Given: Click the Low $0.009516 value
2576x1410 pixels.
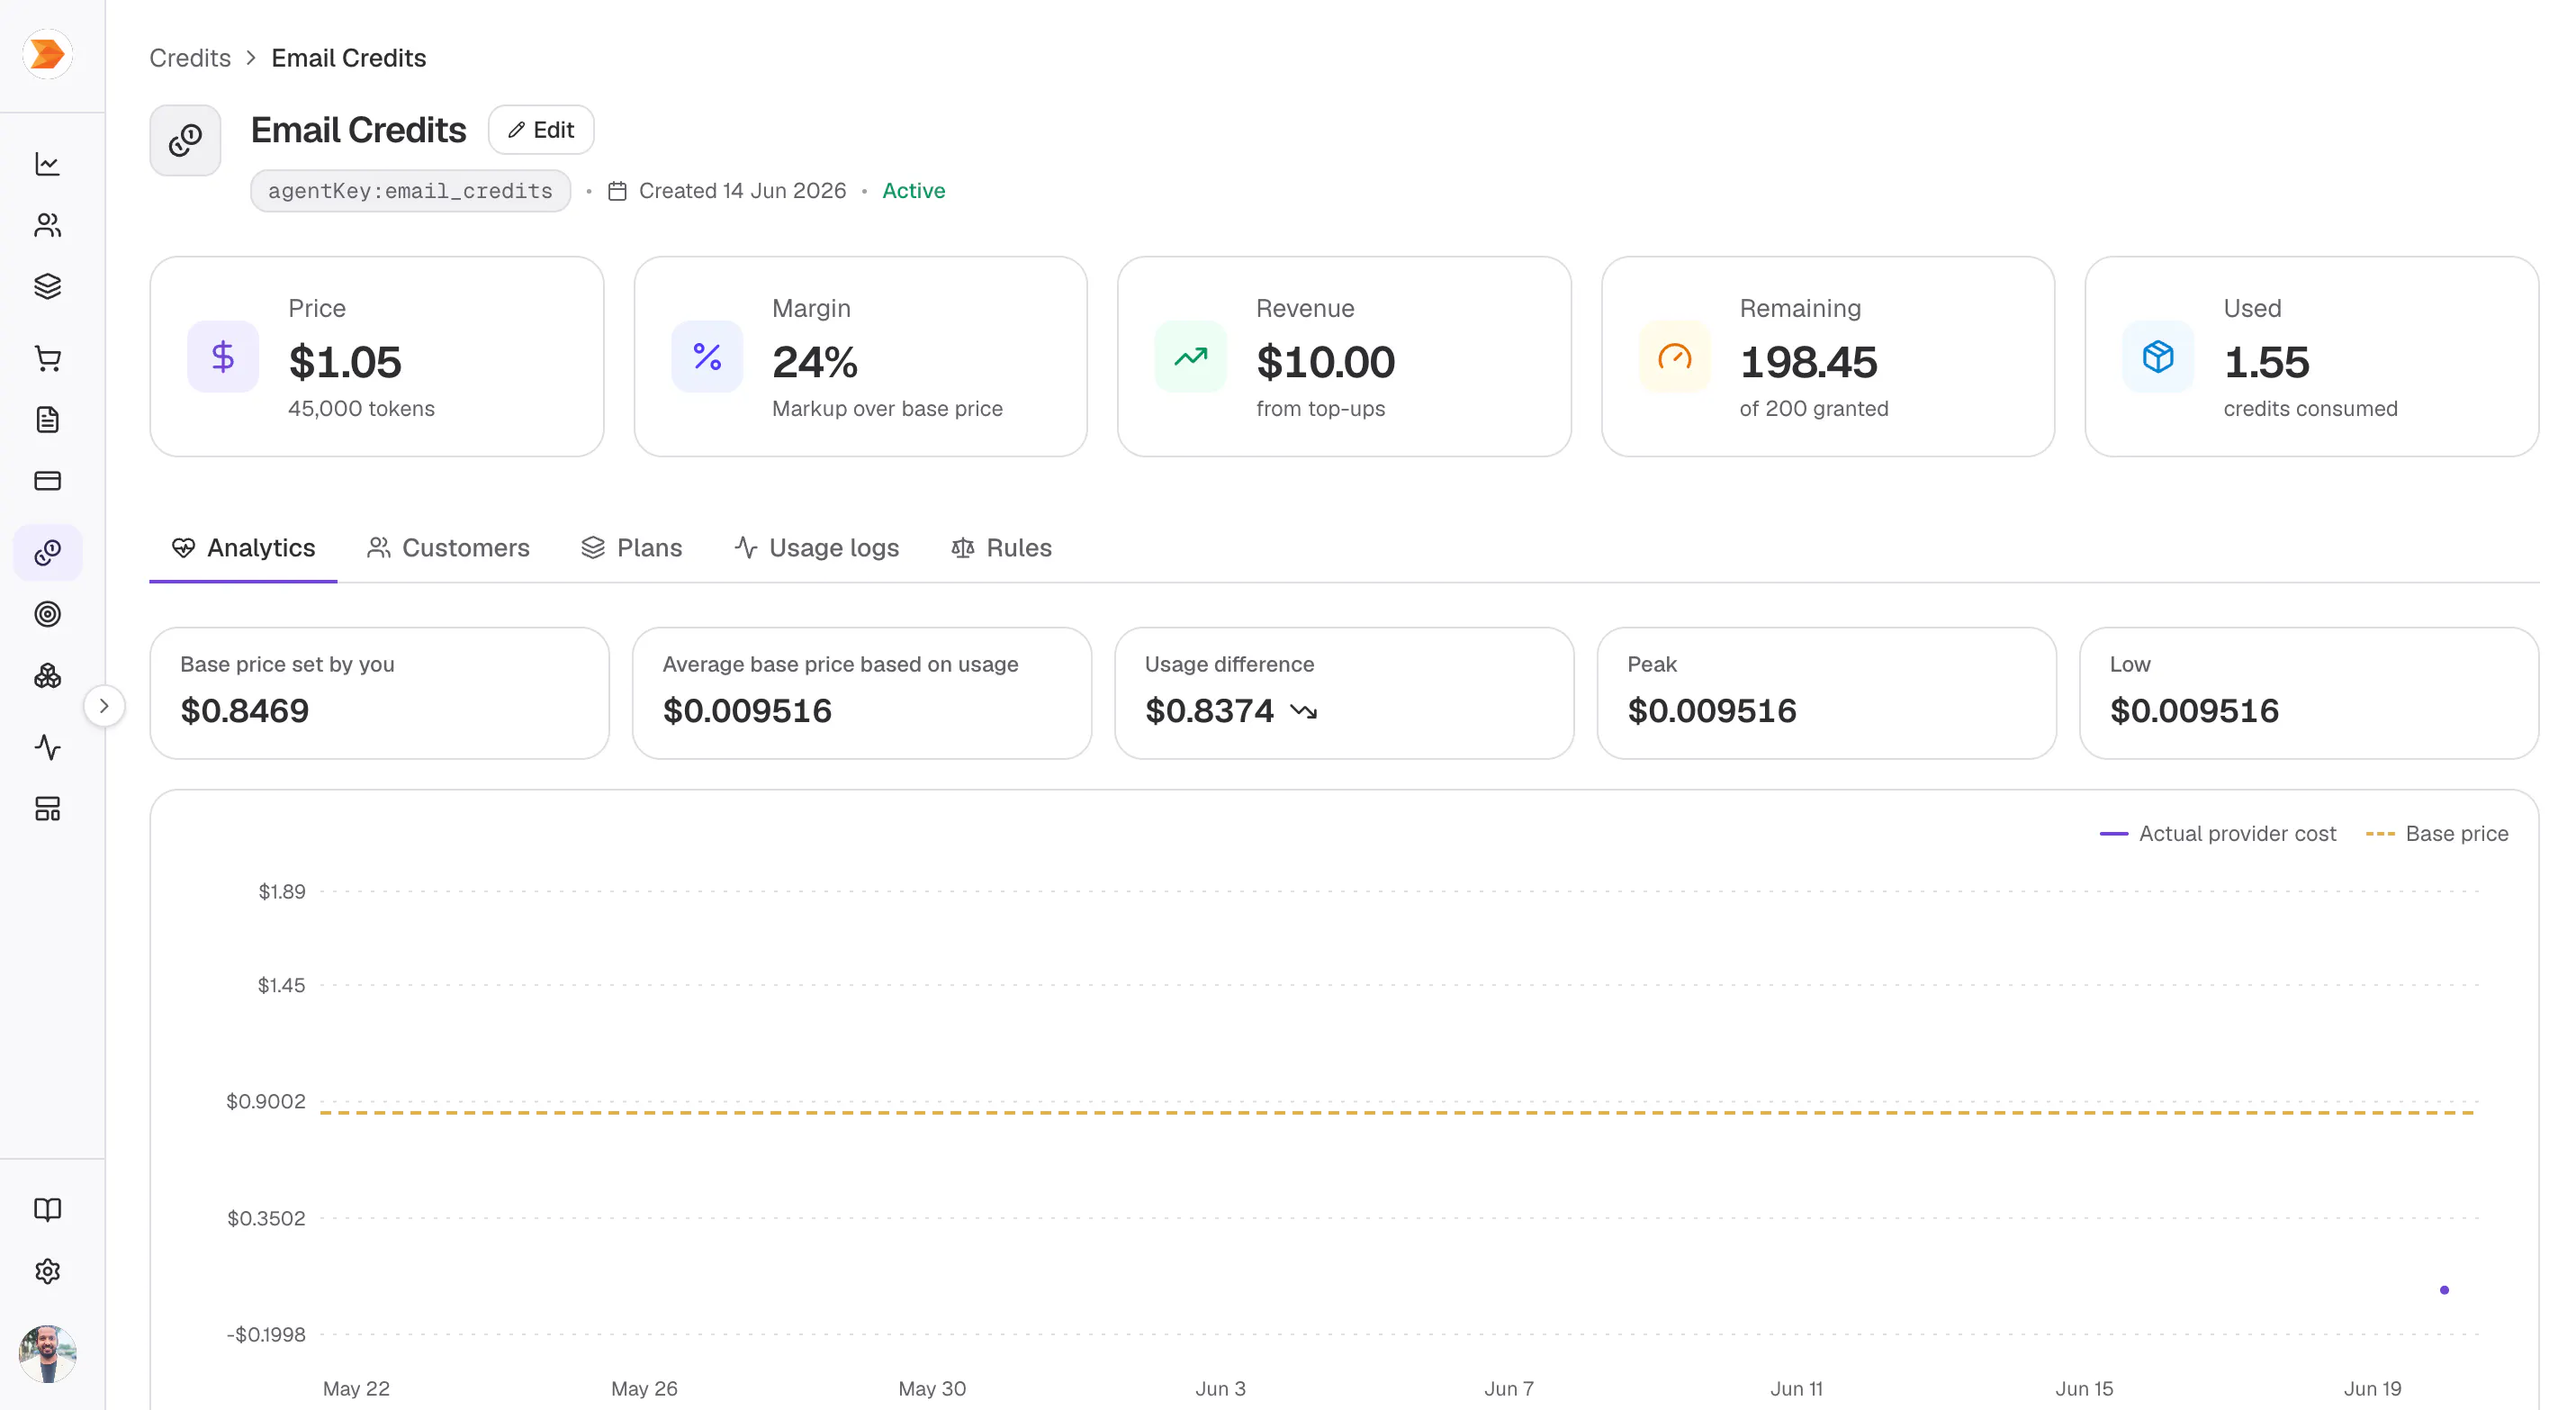Looking at the screenshot, I should (2195, 711).
